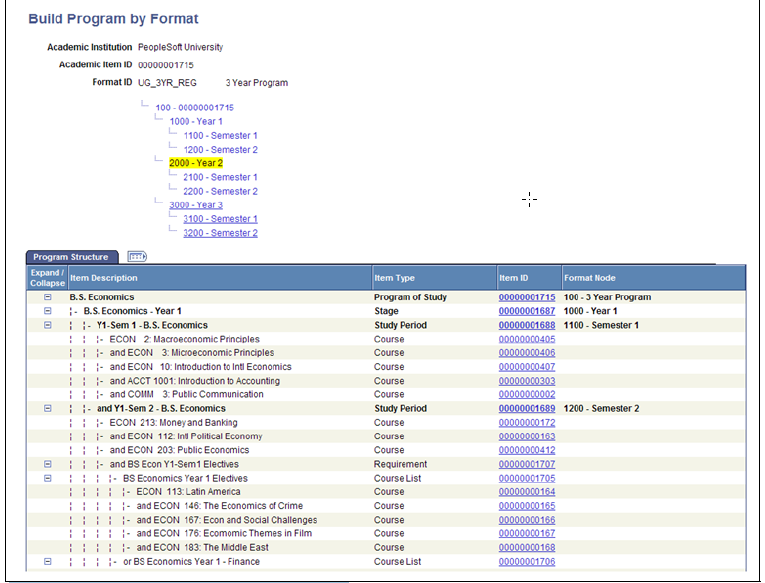
Task: Collapse the B.S. Economics - Year 1 row
Action: tap(47, 311)
